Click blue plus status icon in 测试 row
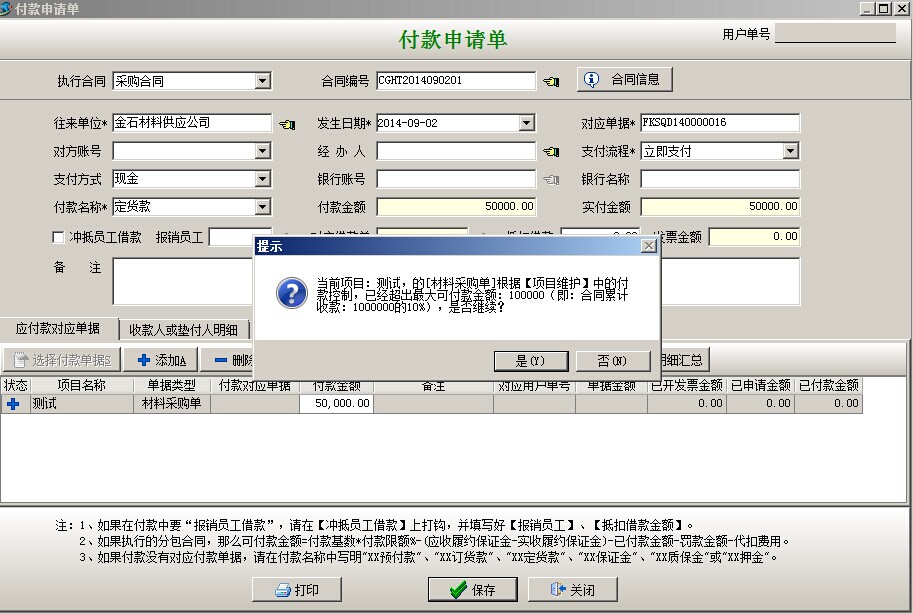Viewport: 913px width, 614px height. pyautogui.click(x=13, y=404)
